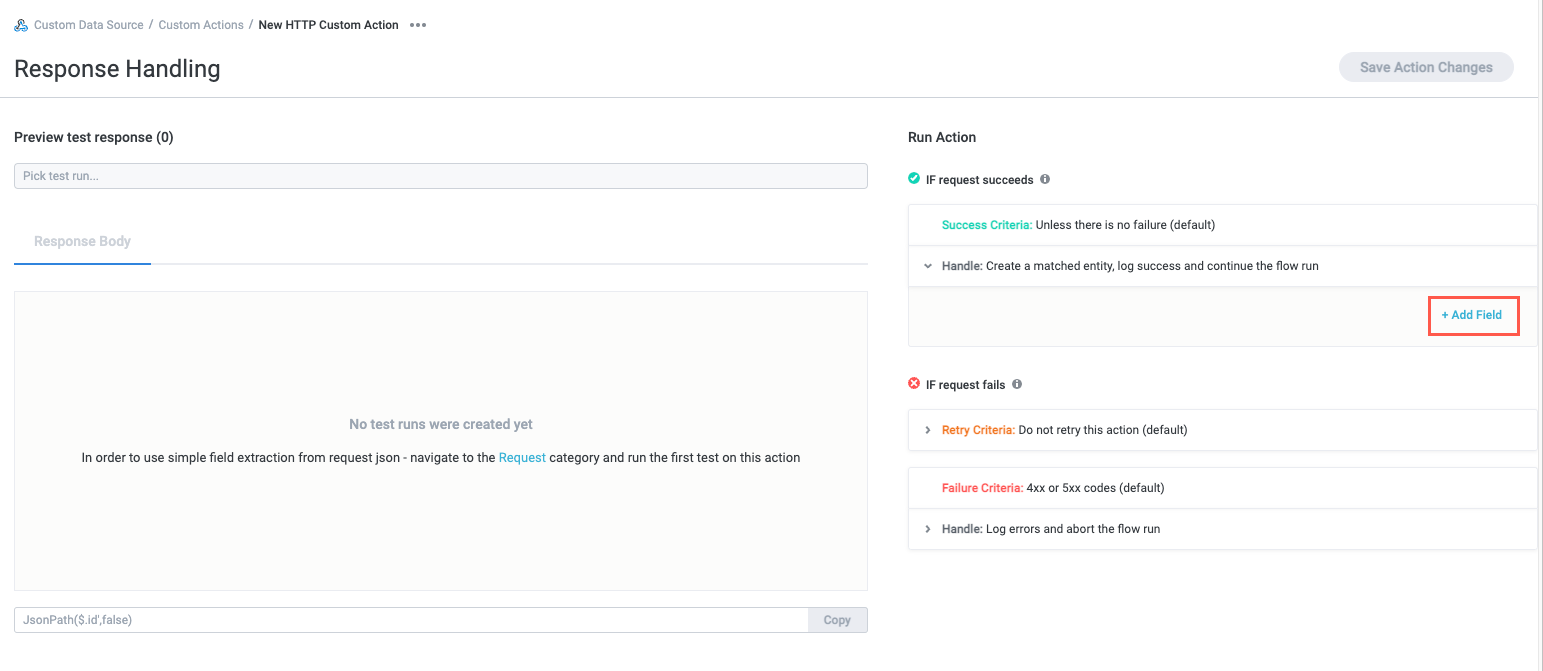This screenshot has height=671, width=1543.
Task: Open the Failure Criteria row
Action: [1052, 488]
